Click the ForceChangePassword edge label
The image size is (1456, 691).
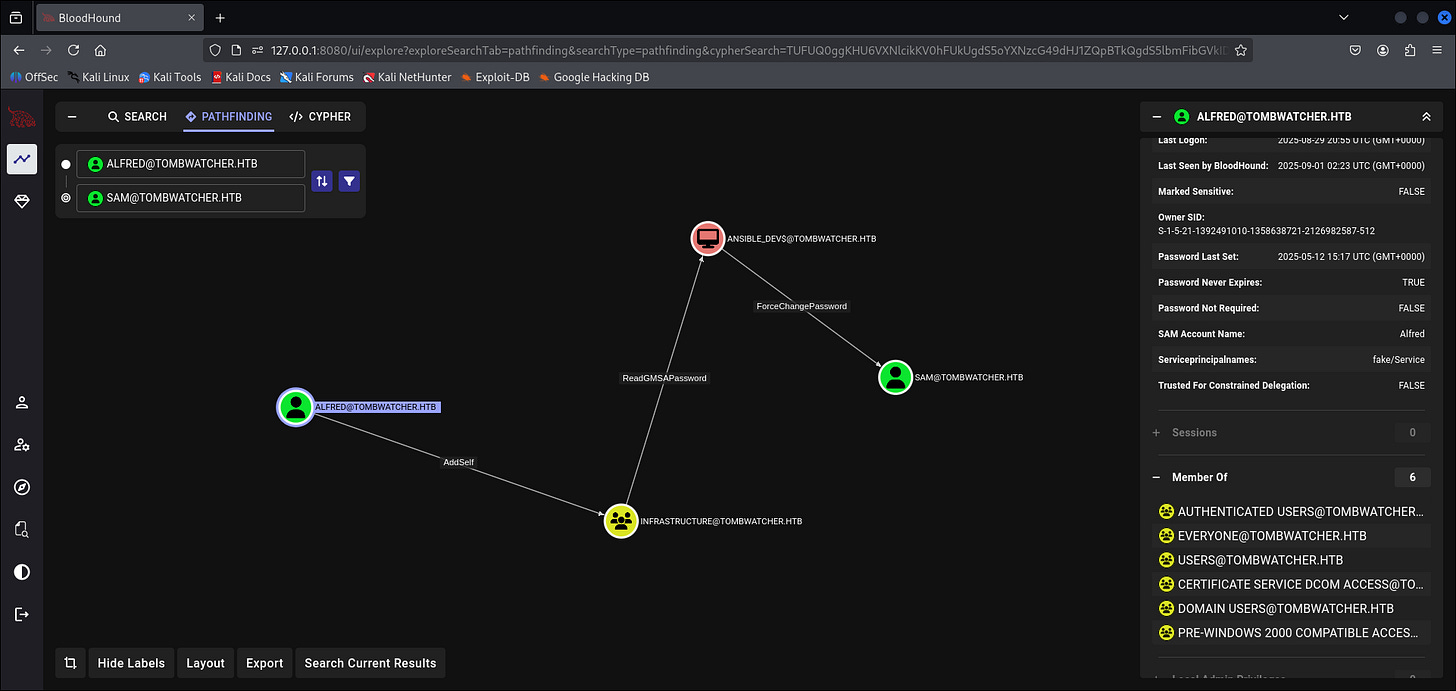[802, 306]
